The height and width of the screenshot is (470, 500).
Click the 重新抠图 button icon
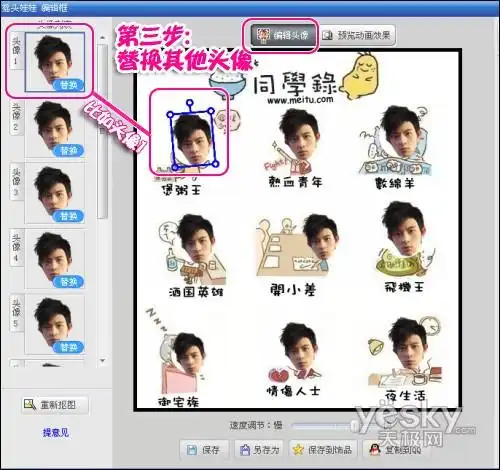click(30, 405)
